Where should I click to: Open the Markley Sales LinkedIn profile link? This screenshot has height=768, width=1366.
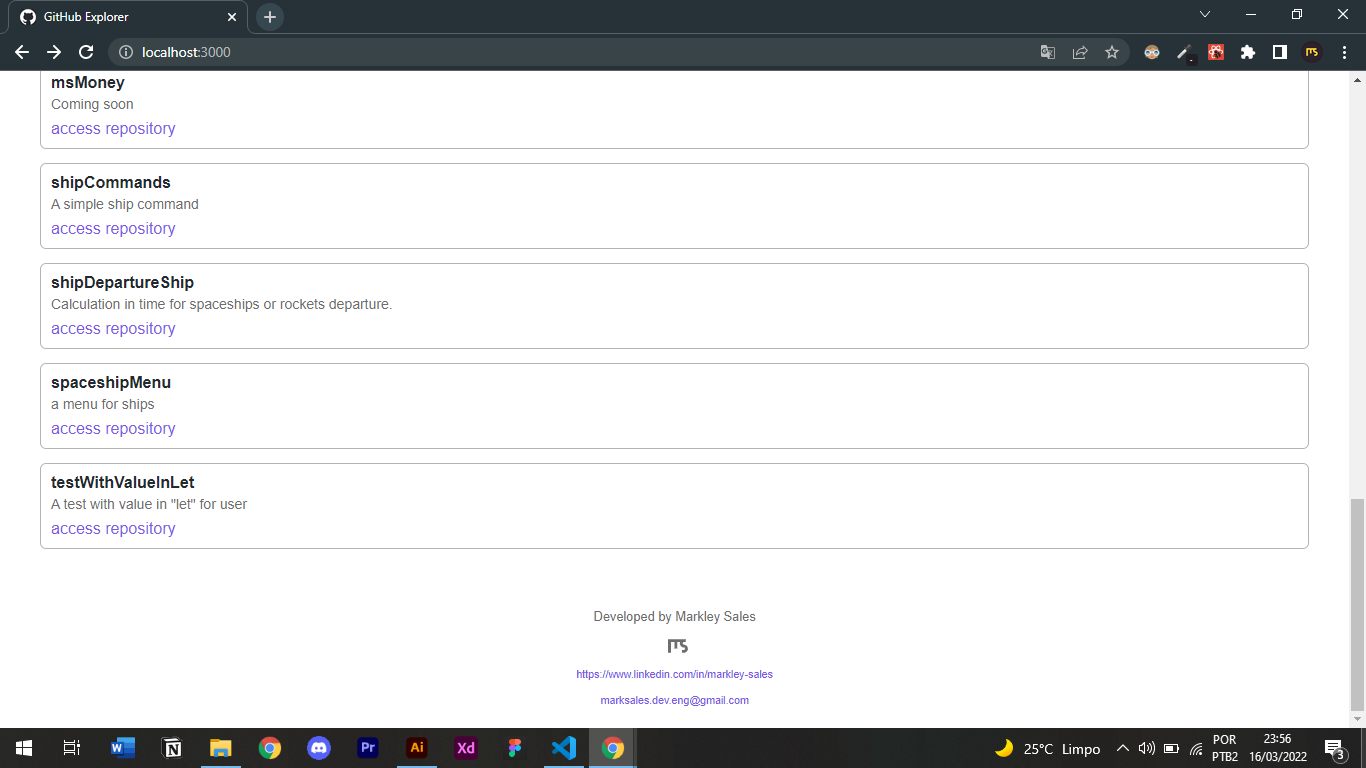coord(674,674)
